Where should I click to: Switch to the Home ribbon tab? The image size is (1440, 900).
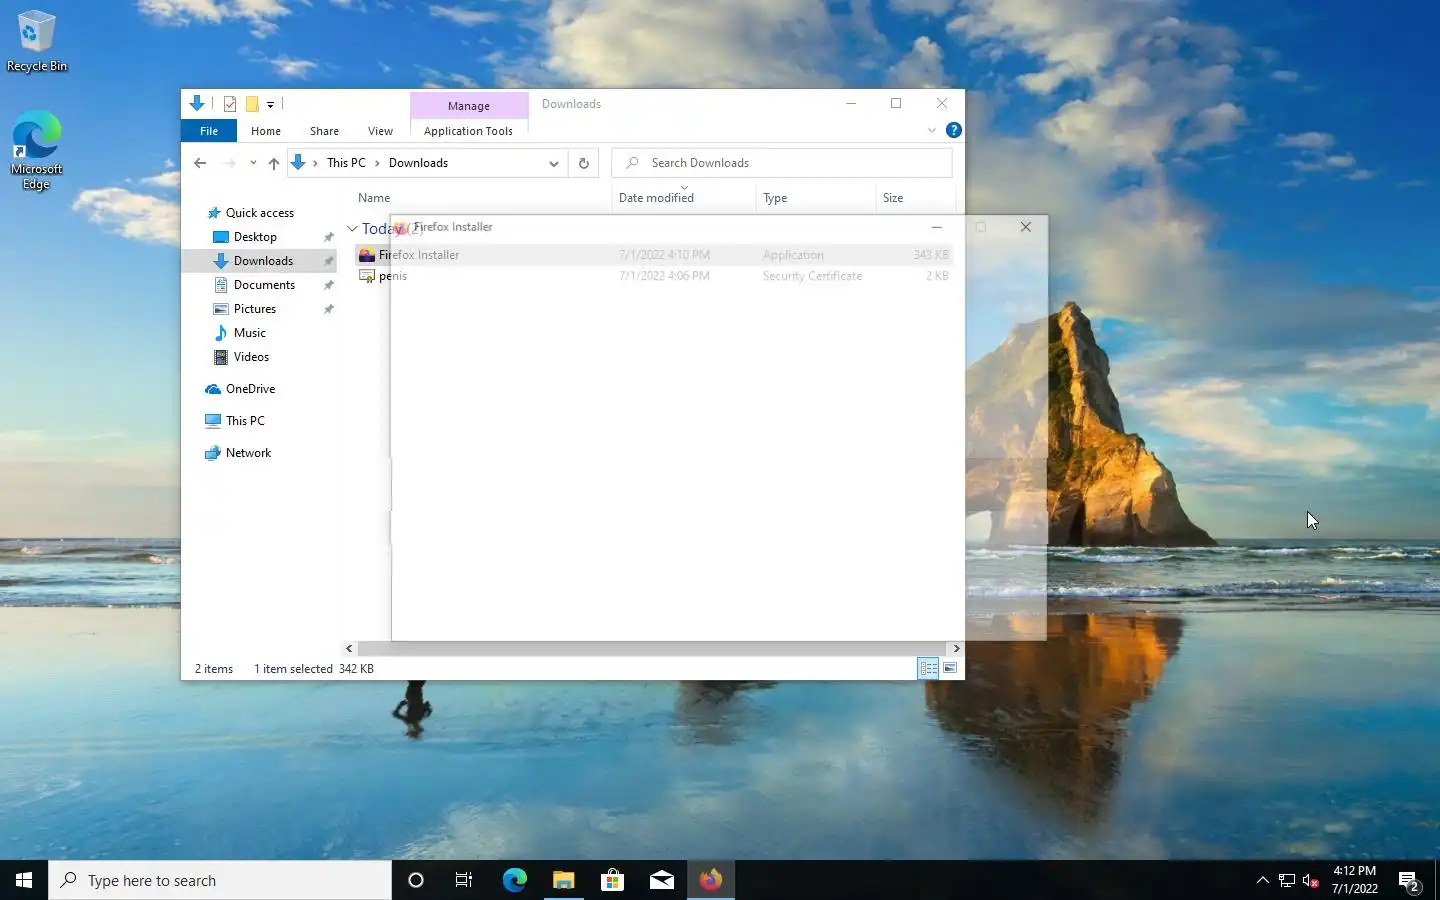point(266,131)
